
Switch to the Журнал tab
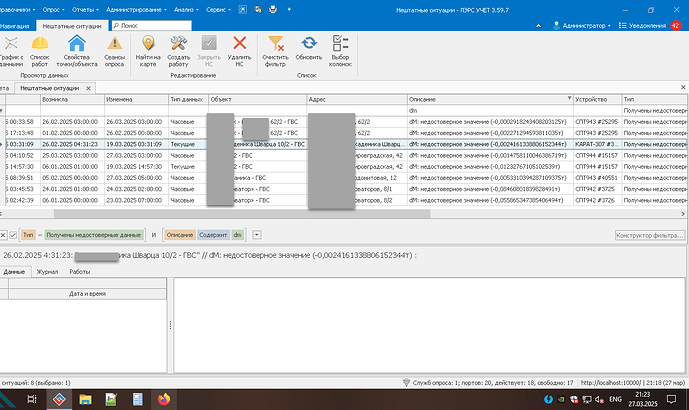tap(47, 272)
